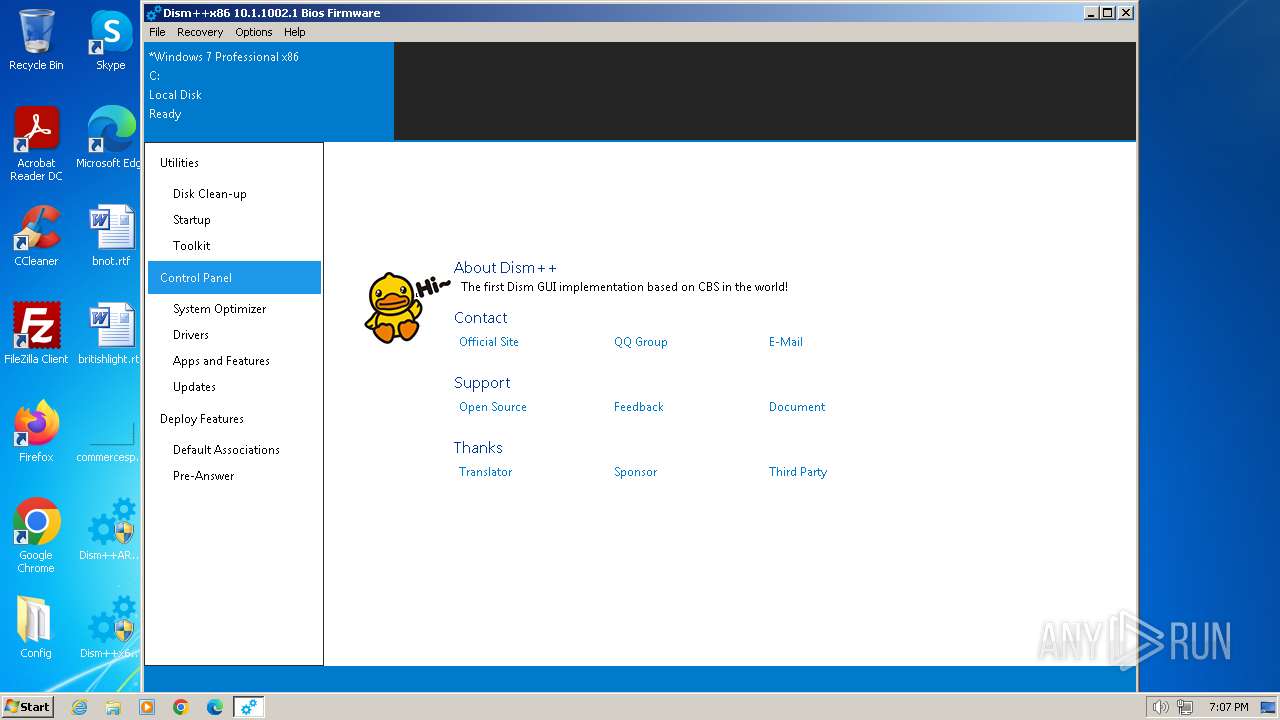The image size is (1280, 720).
Task: Open the Options menu
Action: (x=254, y=32)
